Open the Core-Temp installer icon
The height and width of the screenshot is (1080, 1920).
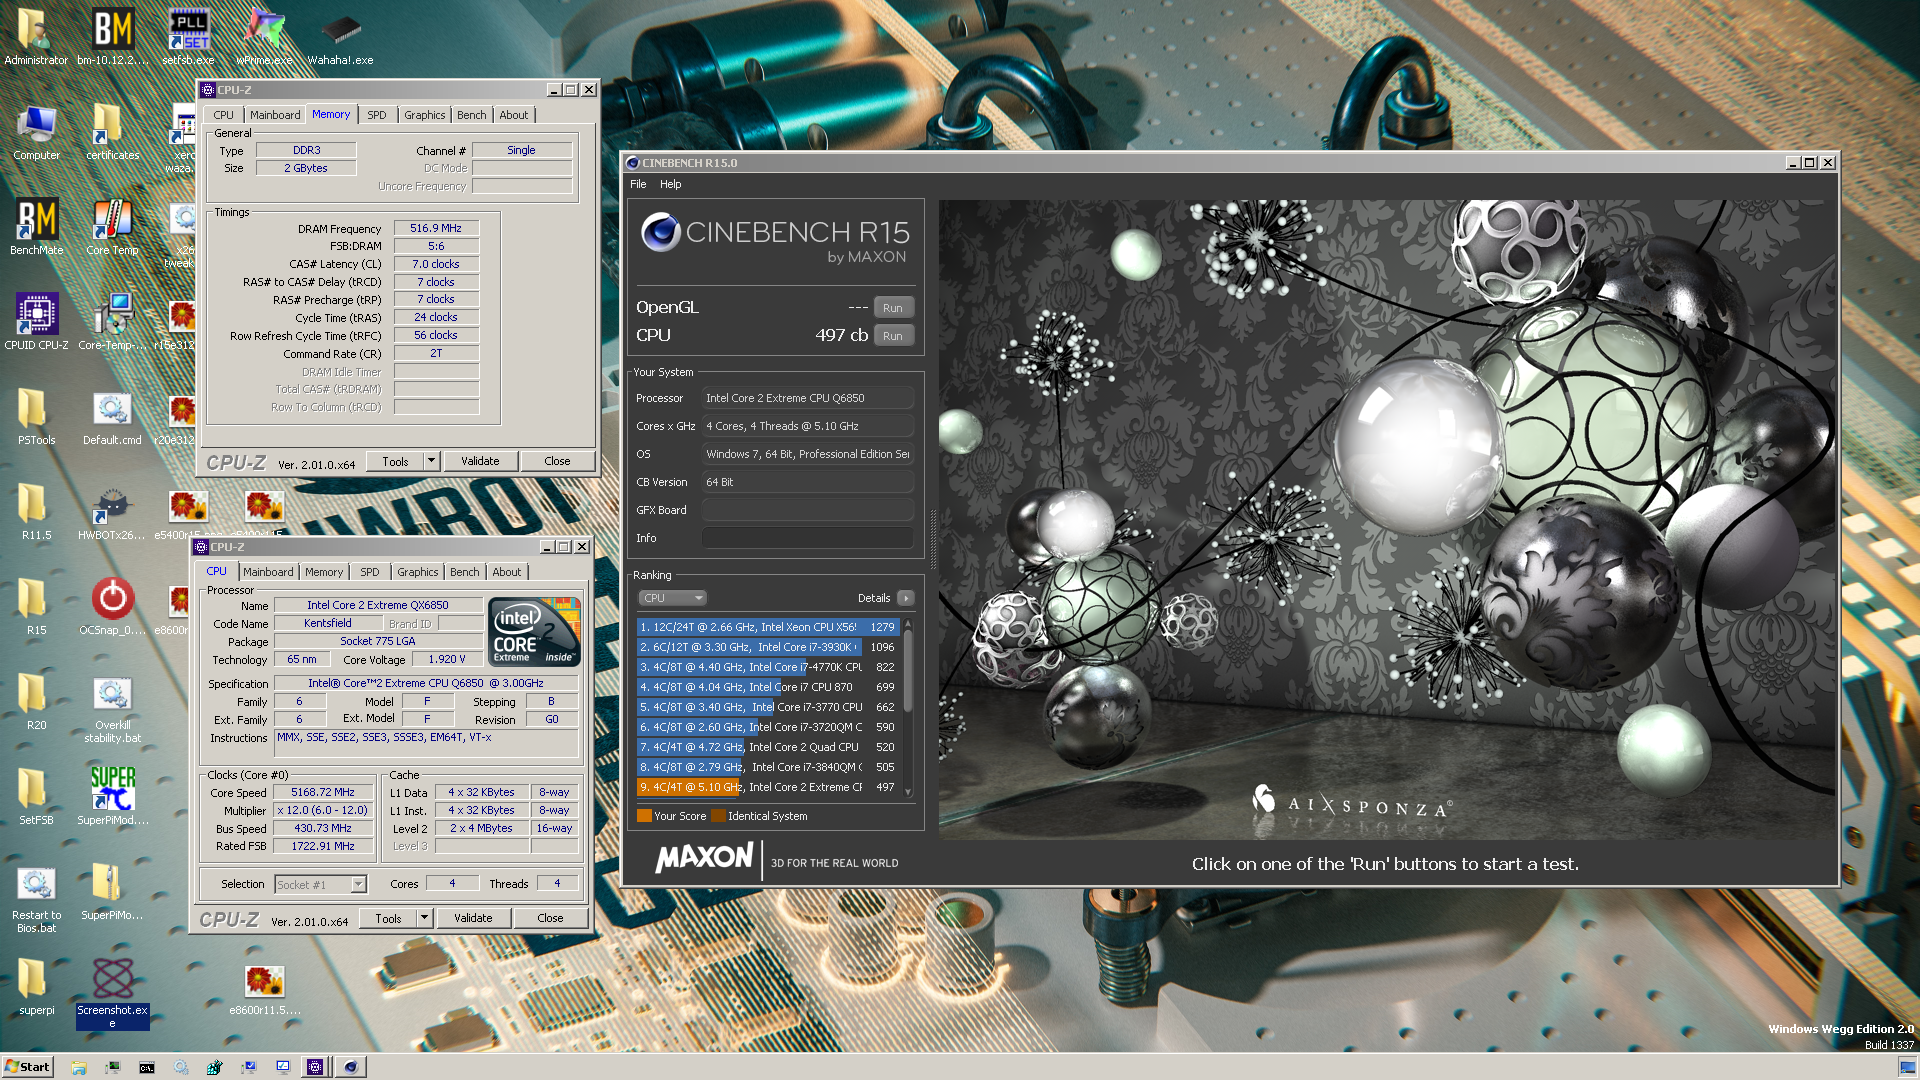tap(112, 322)
